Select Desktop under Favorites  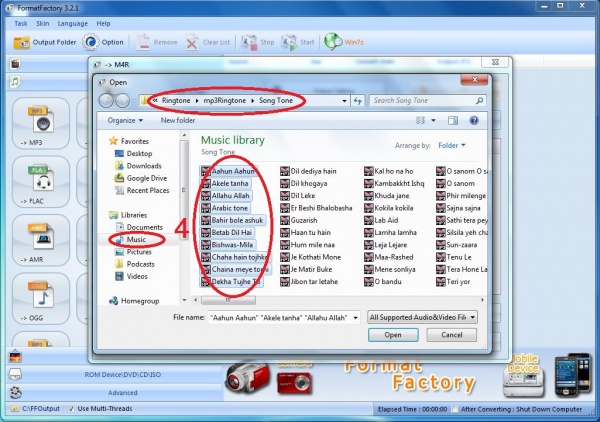[x=134, y=153]
